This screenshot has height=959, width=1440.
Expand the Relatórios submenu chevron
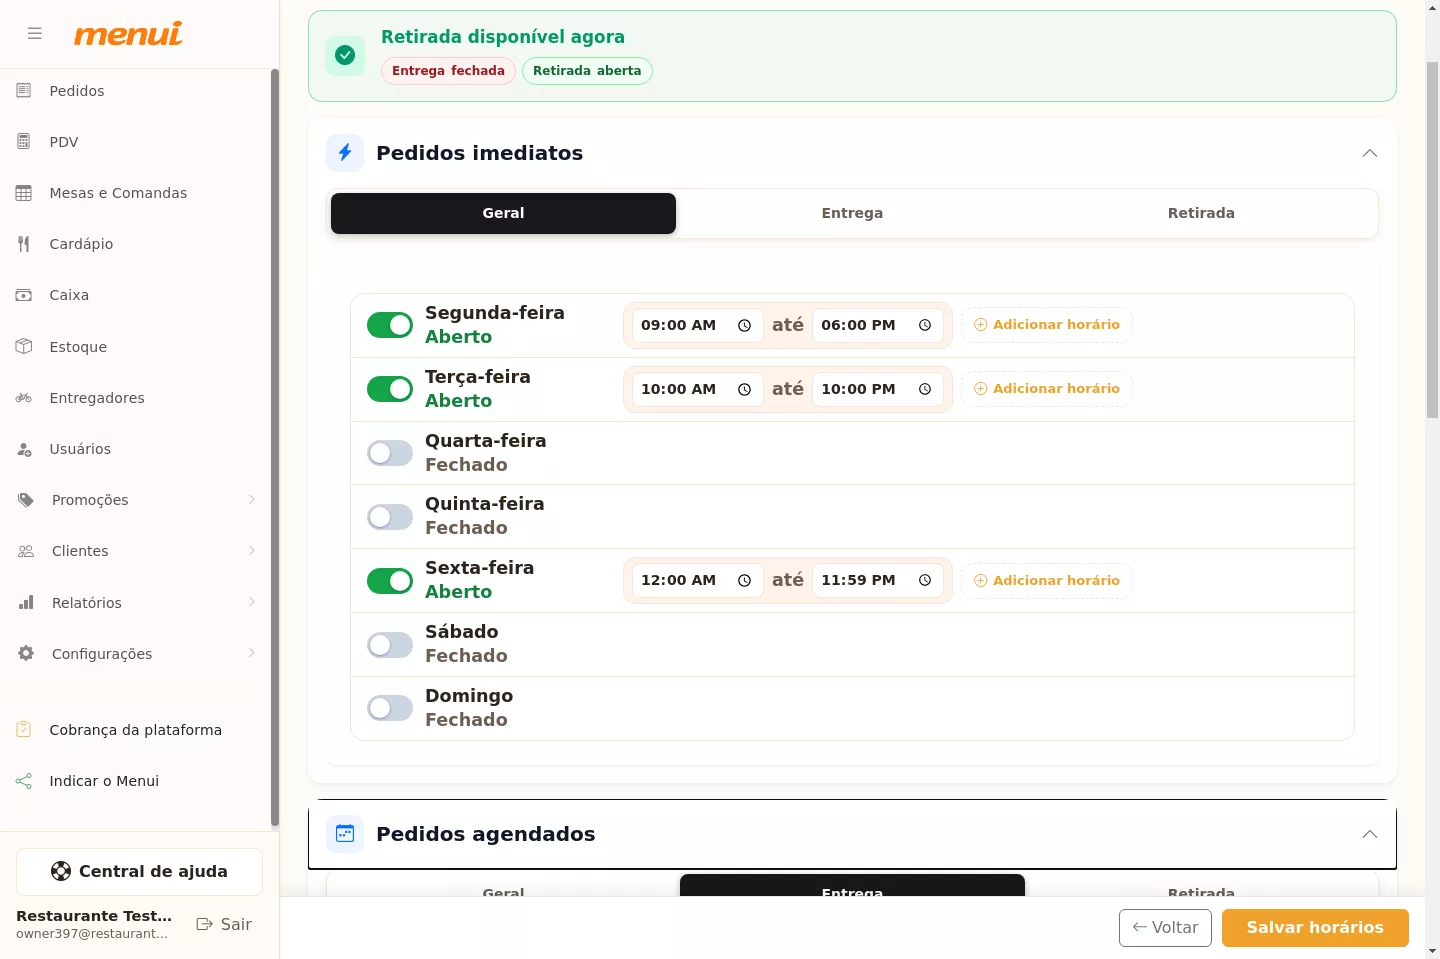(x=252, y=602)
